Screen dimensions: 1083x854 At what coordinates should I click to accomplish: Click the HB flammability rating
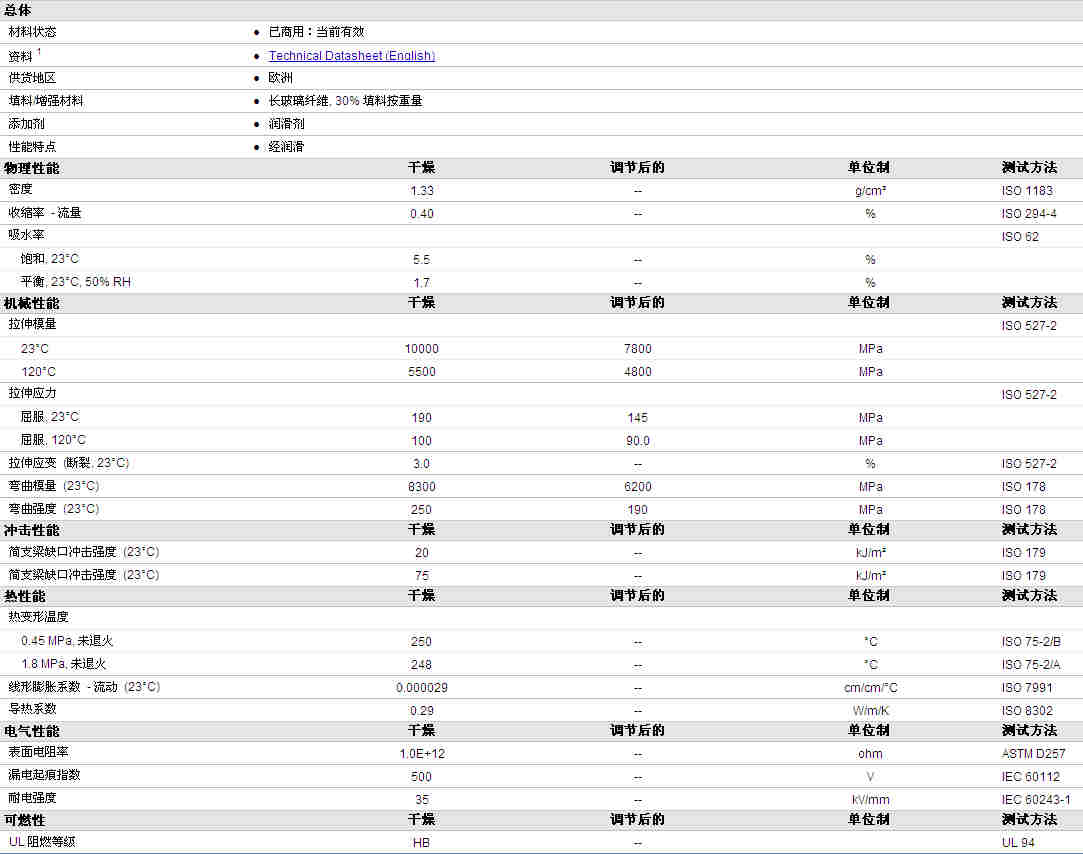coord(421,842)
